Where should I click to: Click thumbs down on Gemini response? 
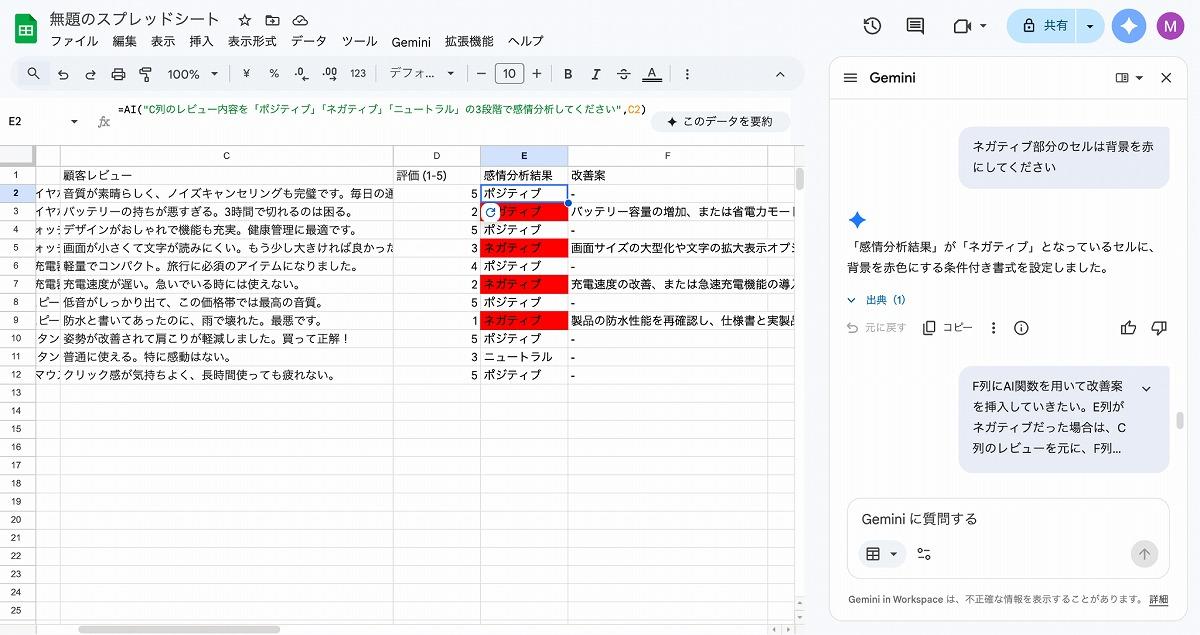click(1159, 328)
